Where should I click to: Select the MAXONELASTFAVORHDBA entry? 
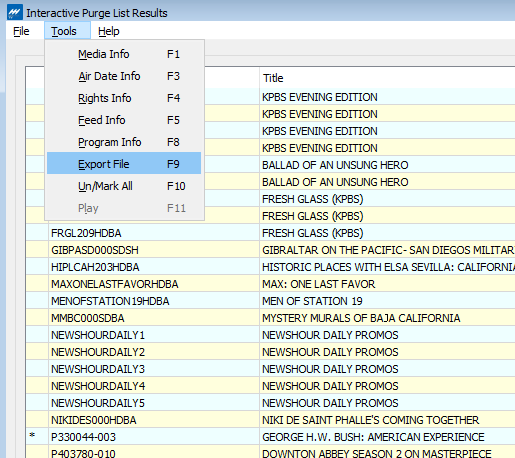point(115,284)
